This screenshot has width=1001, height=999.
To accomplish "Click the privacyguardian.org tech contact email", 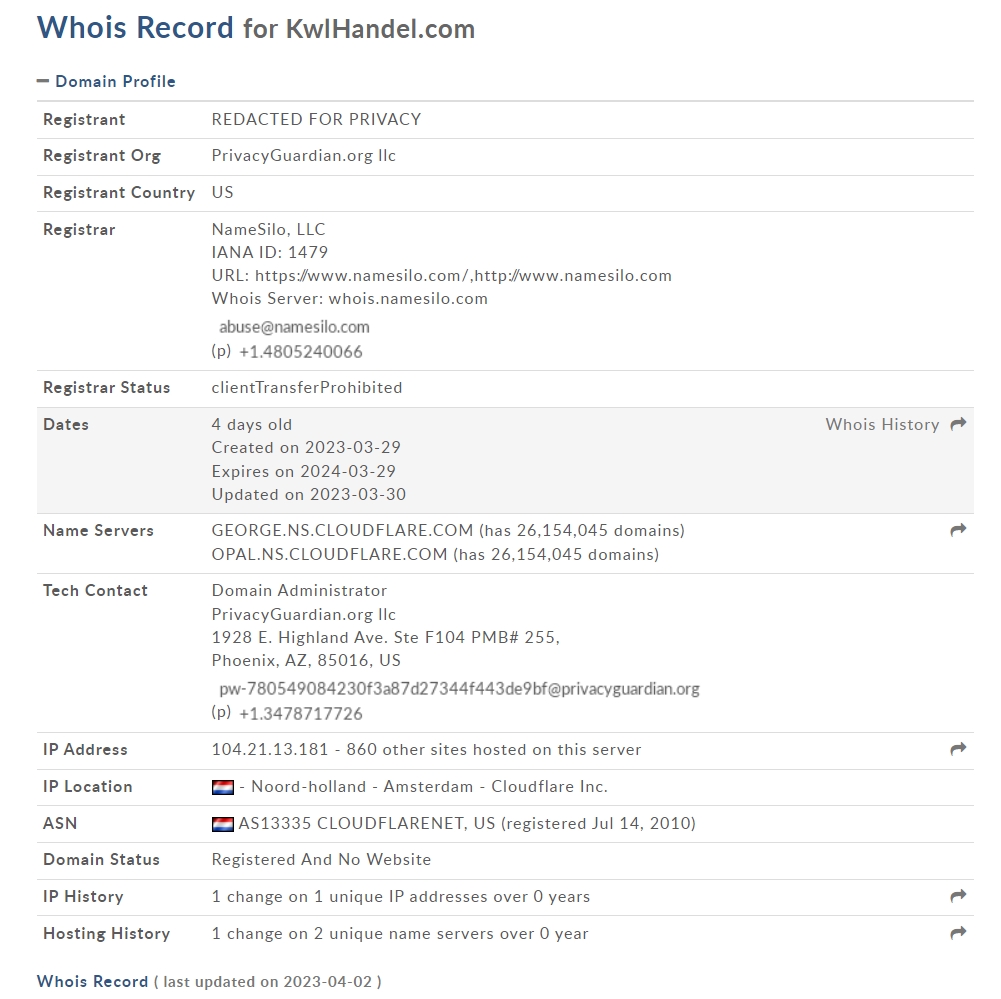I will (459, 689).
